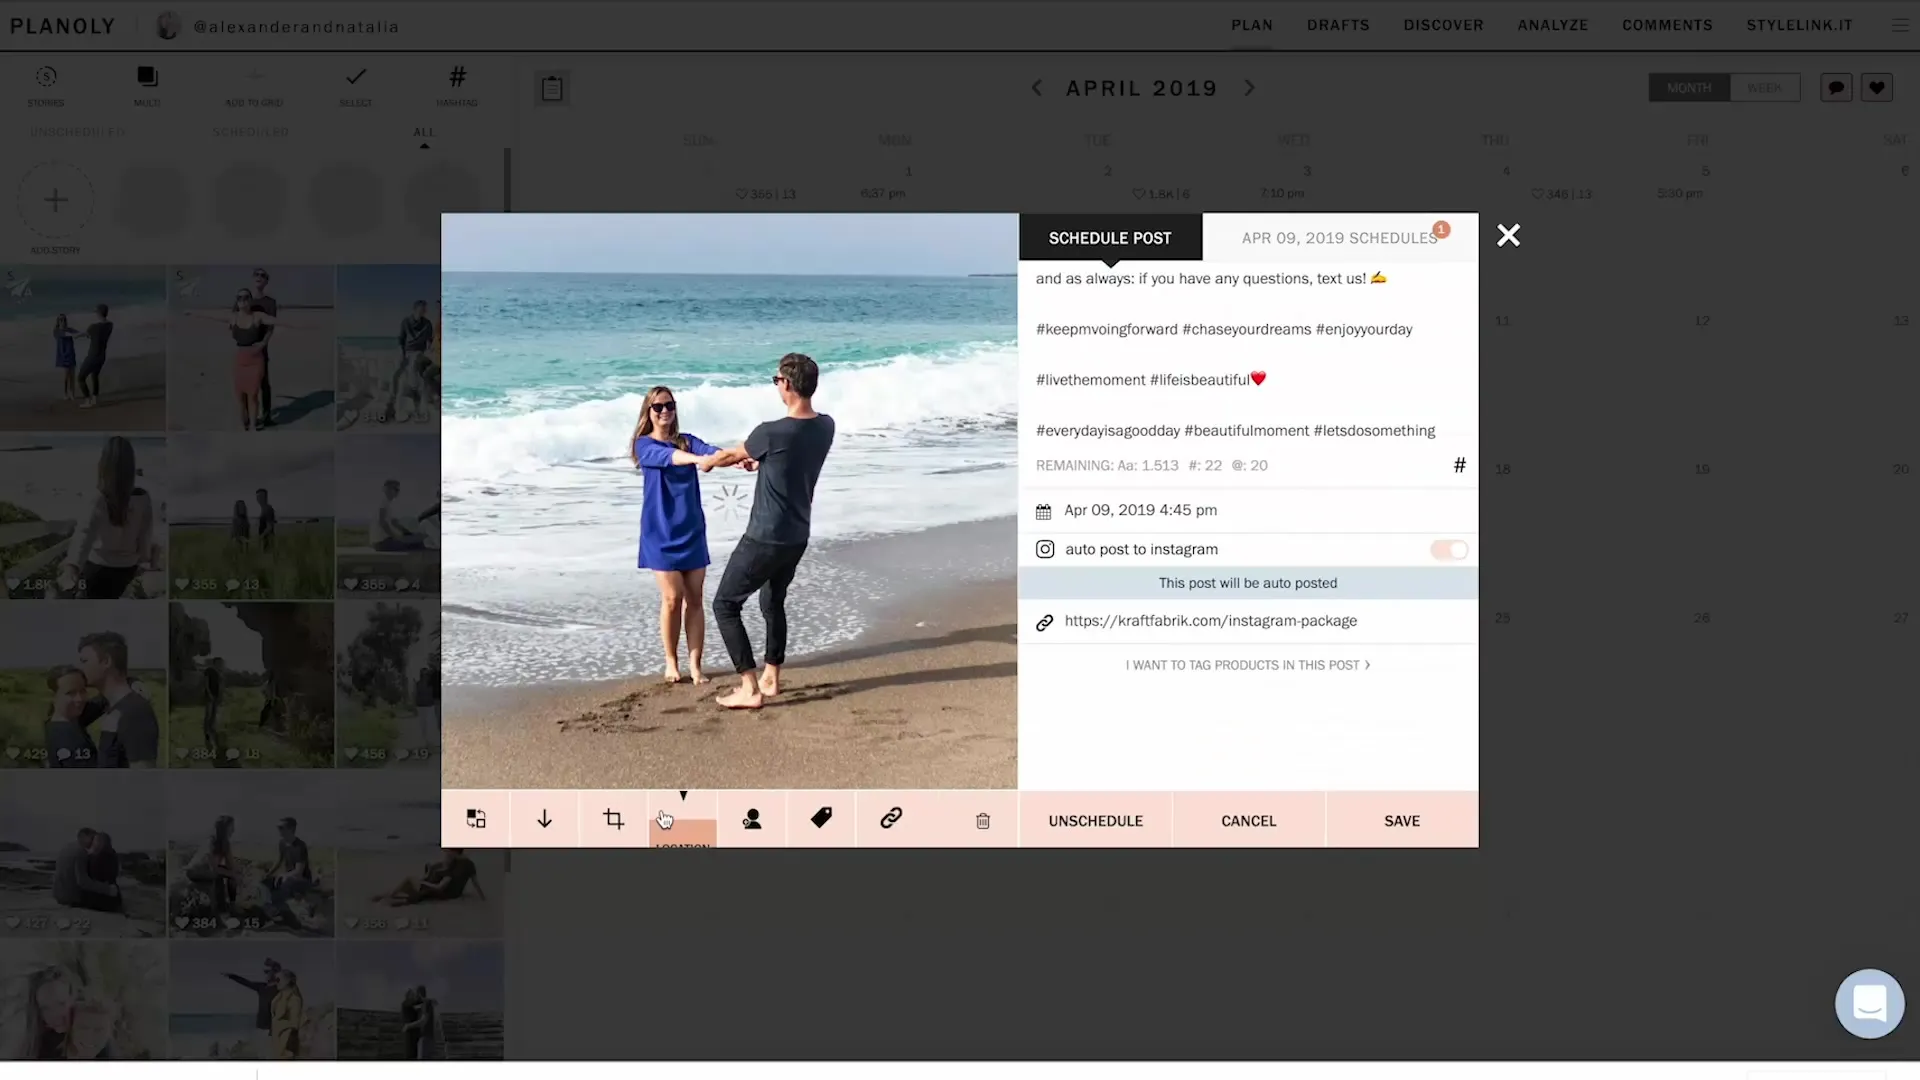
Task: Switch to the Schedule Post tab
Action: tap(1110, 238)
